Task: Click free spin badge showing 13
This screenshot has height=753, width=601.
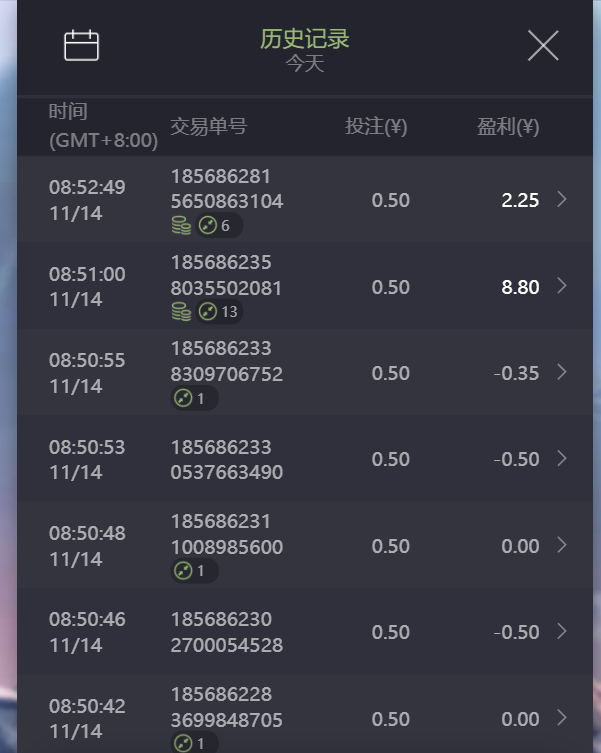Action: (x=219, y=312)
